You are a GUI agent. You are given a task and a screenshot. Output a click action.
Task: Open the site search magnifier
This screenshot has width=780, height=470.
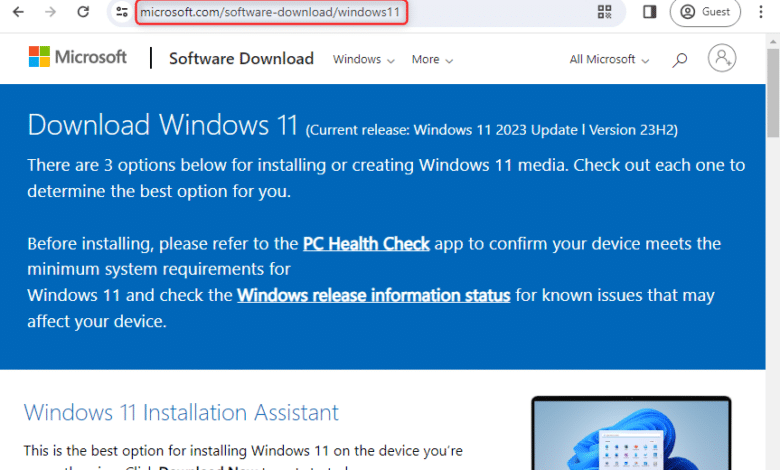[x=680, y=60]
